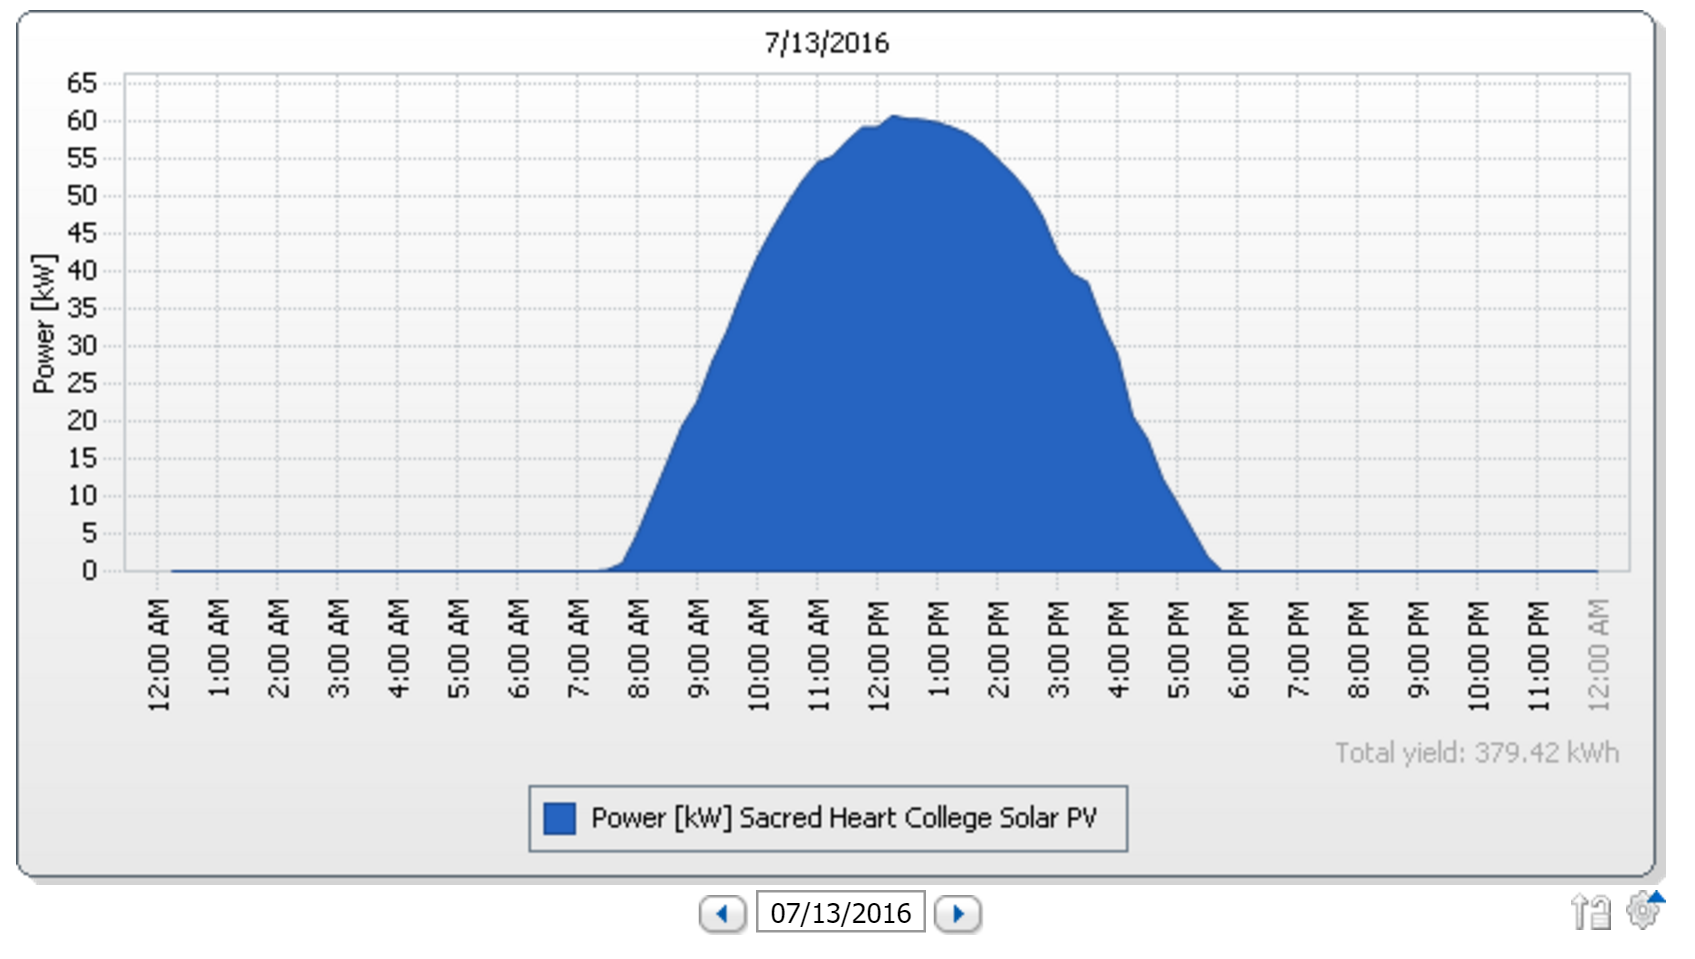Click the 7/13/2016 chart title
1695x959 pixels.
tap(826, 43)
